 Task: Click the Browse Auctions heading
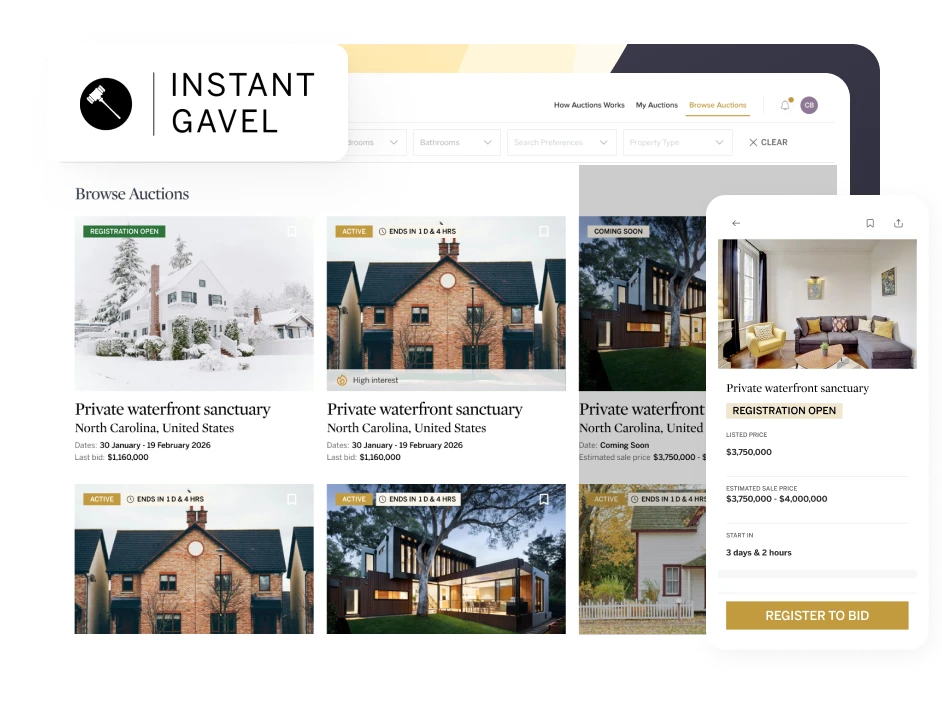(132, 194)
